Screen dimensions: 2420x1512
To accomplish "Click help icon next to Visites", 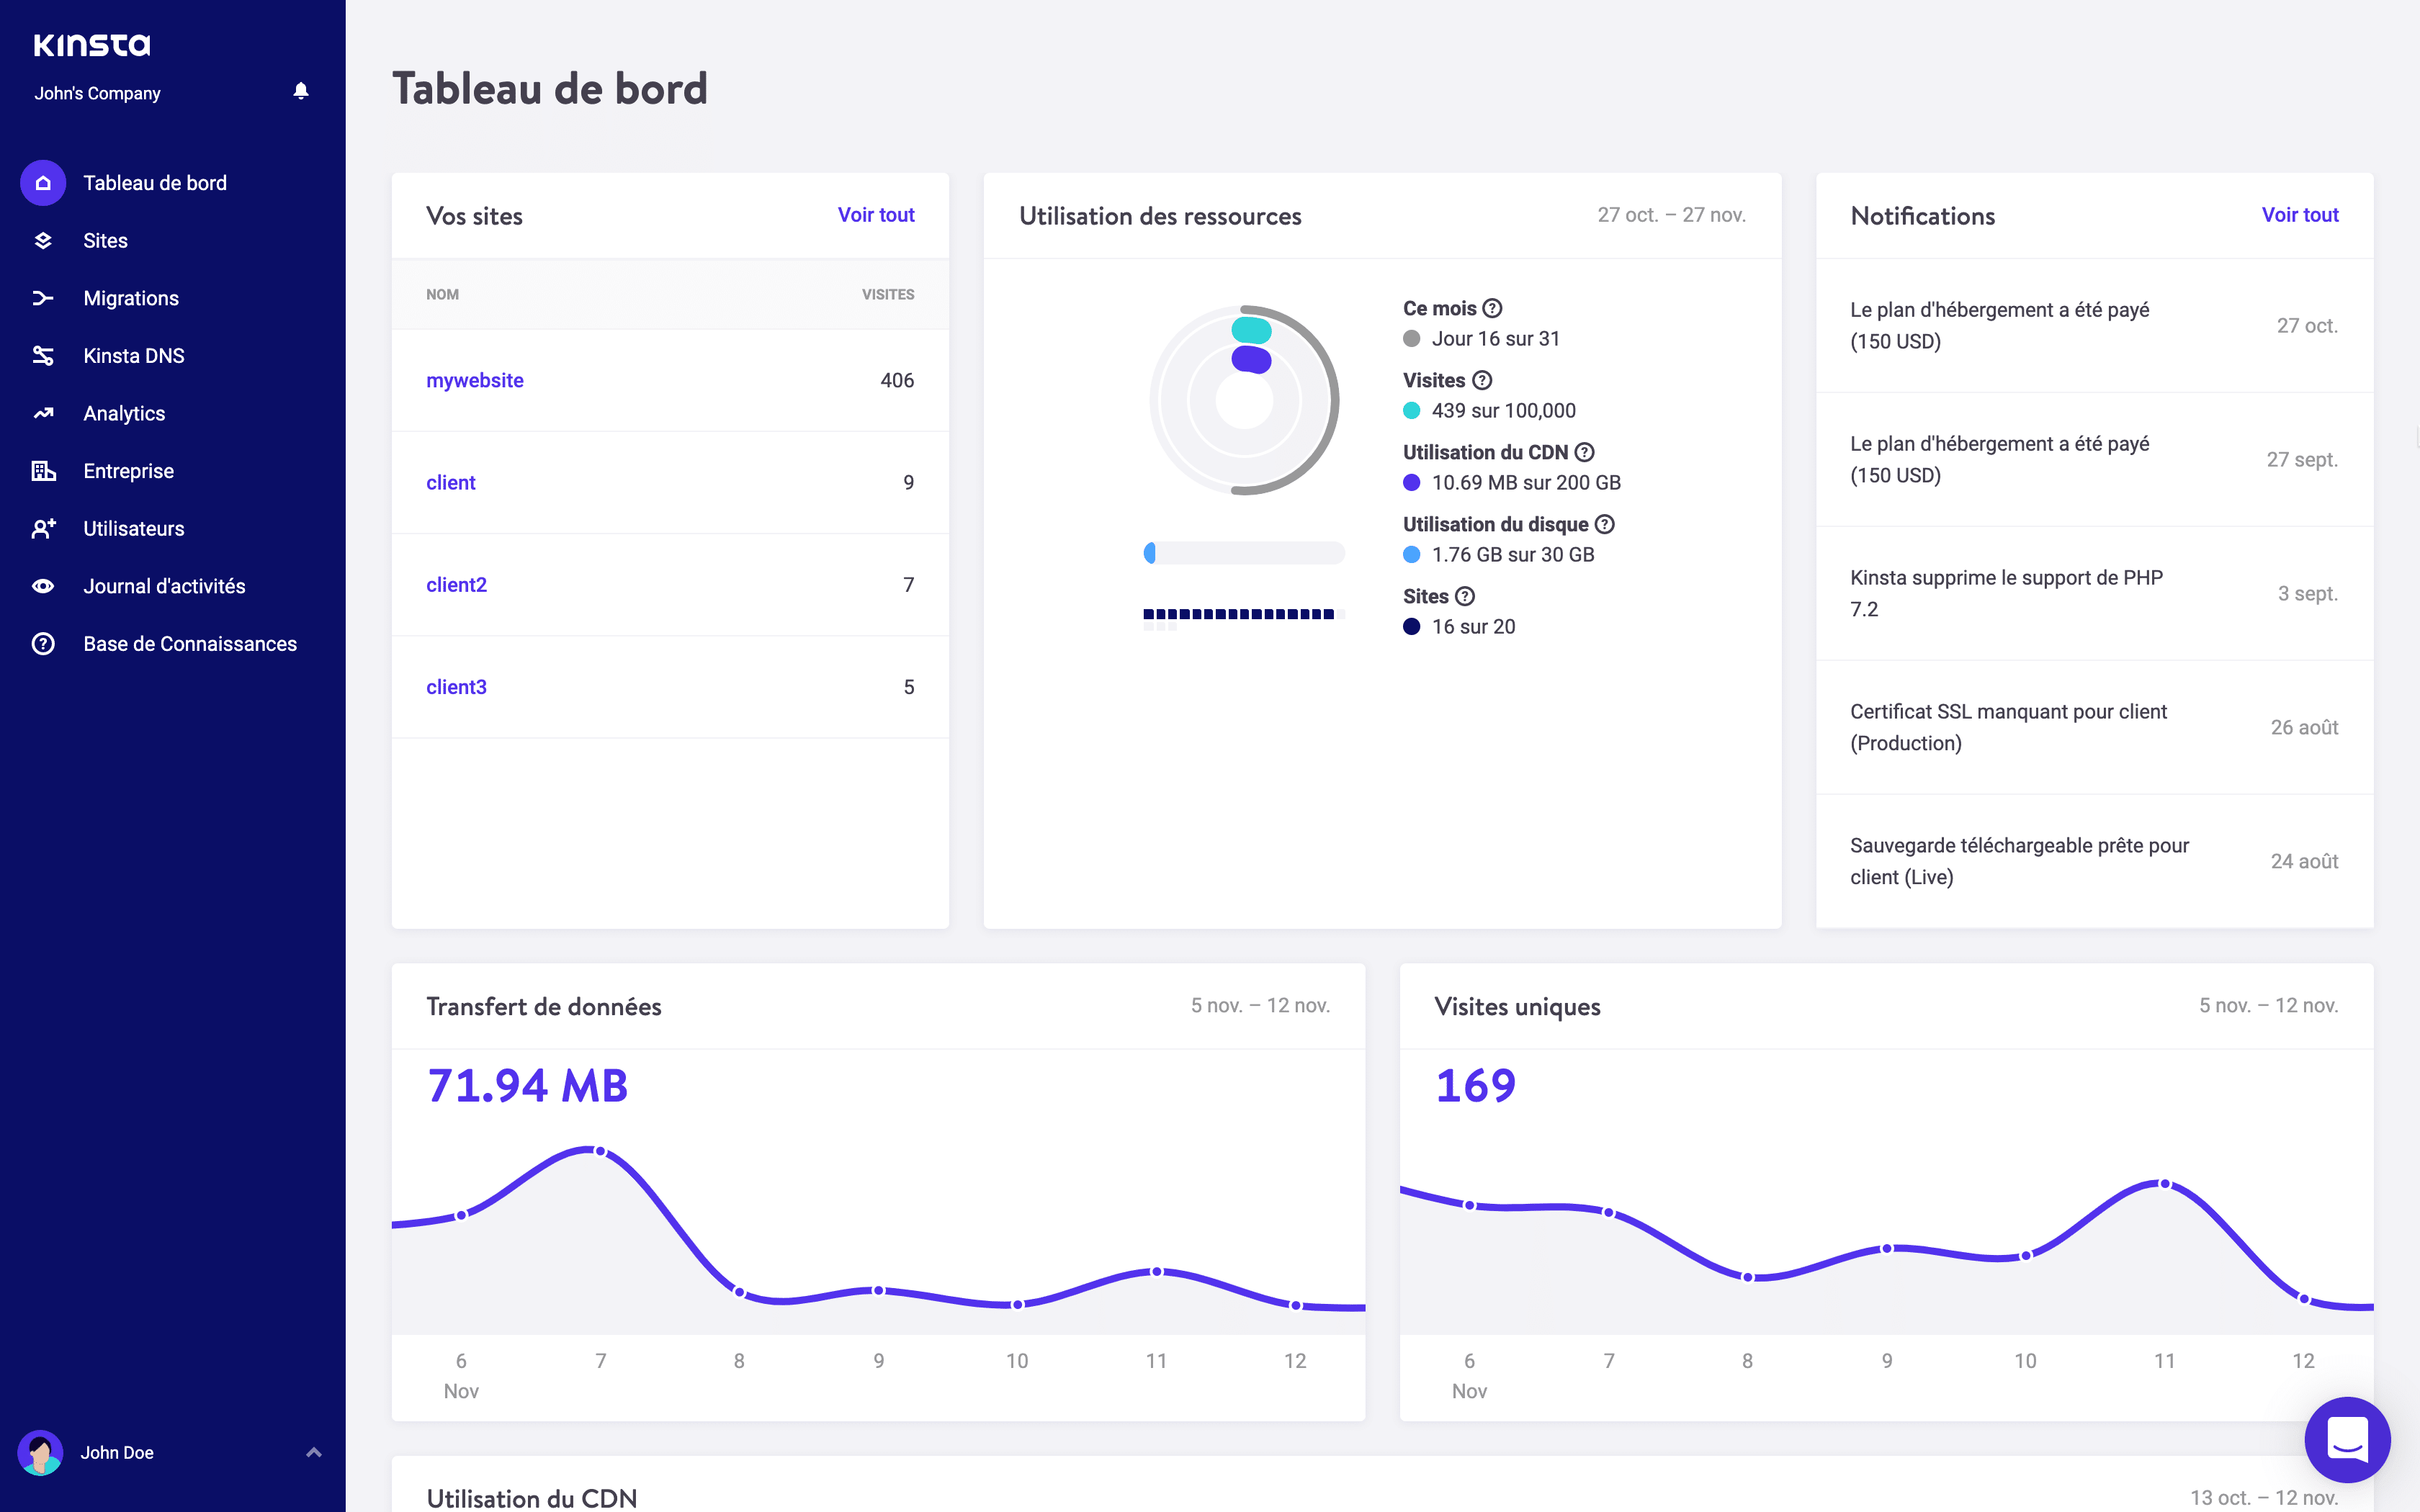I will (x=1483, y=380).
